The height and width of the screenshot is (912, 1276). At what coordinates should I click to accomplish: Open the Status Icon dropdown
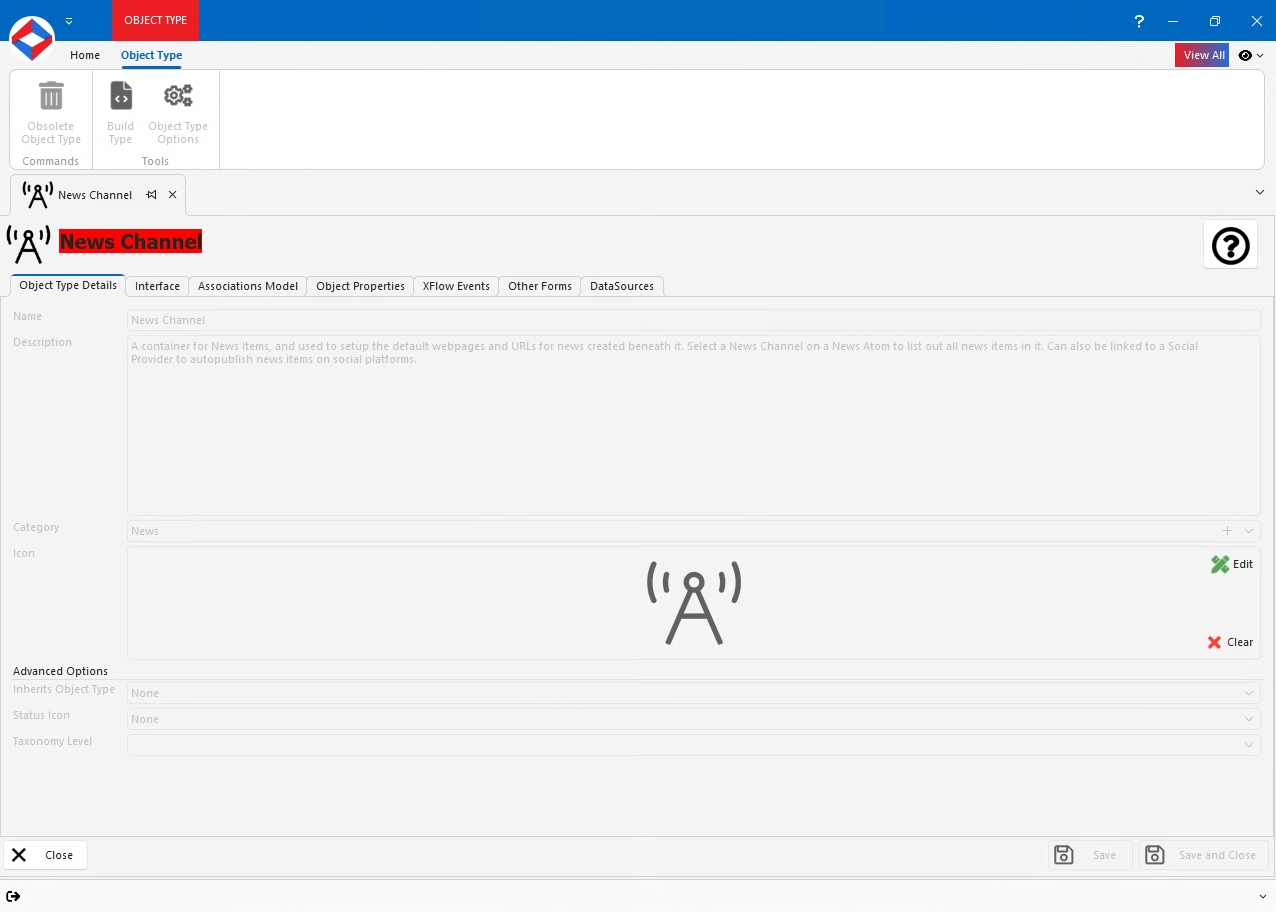(1248, 718)
